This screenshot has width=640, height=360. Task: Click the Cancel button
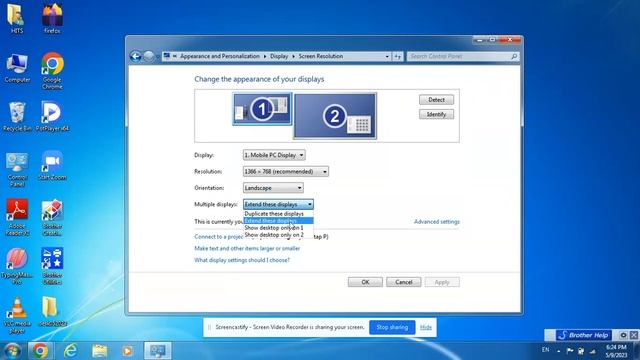click(x=404, y=282)
